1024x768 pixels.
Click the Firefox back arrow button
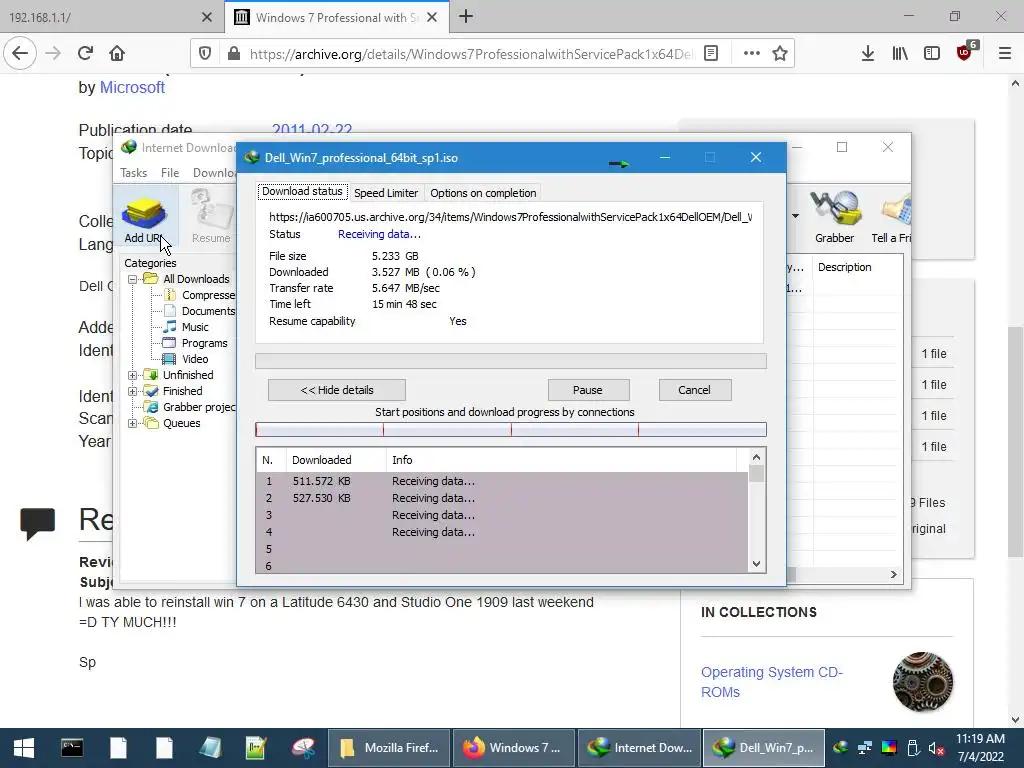point(20,54)
